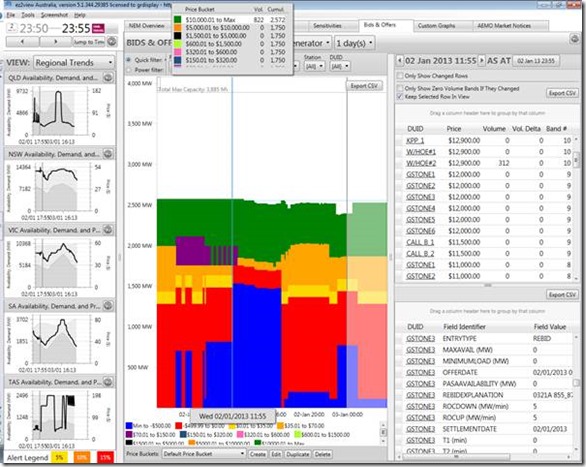The width and height of the screenshot is (586, 467).
Task: Click the Delete price bucket button
Action: point(323,454)
